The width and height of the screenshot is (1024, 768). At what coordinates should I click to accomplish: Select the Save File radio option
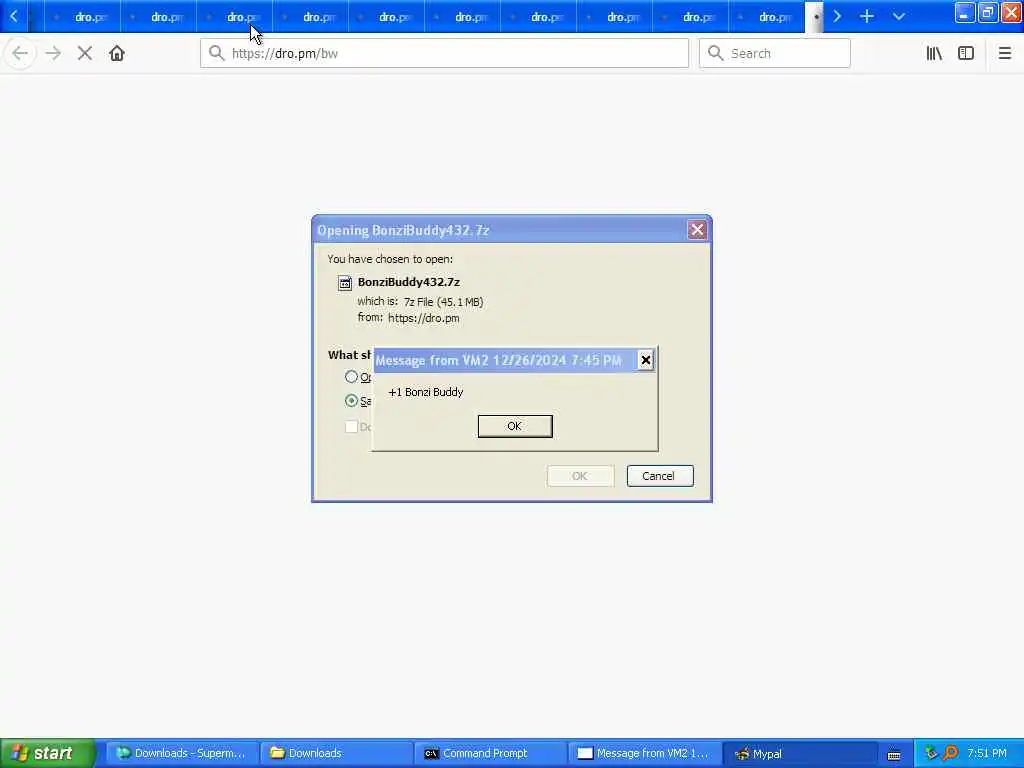[x=351, y=400]
